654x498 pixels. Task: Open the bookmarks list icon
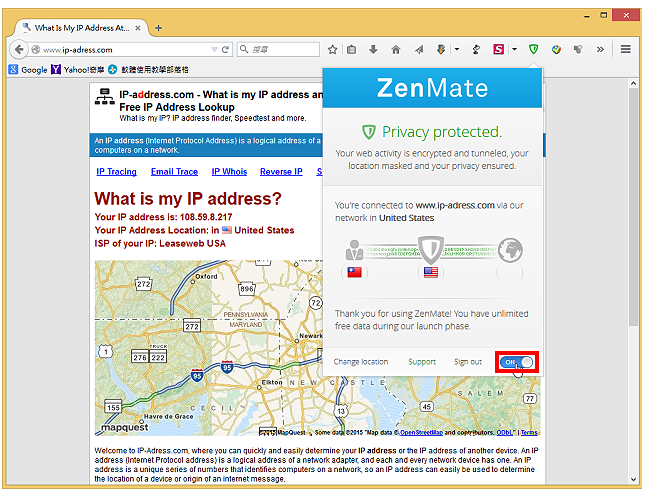coord(352,50)
